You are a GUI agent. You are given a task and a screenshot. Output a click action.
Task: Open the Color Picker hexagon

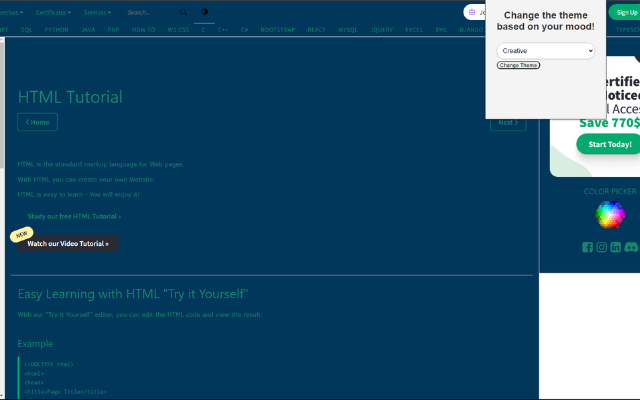(x=610, y=214)
